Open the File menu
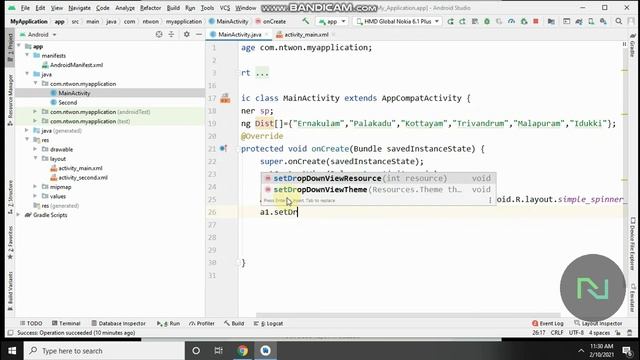Viewport: 640px width, 360px height. [25, 8]
